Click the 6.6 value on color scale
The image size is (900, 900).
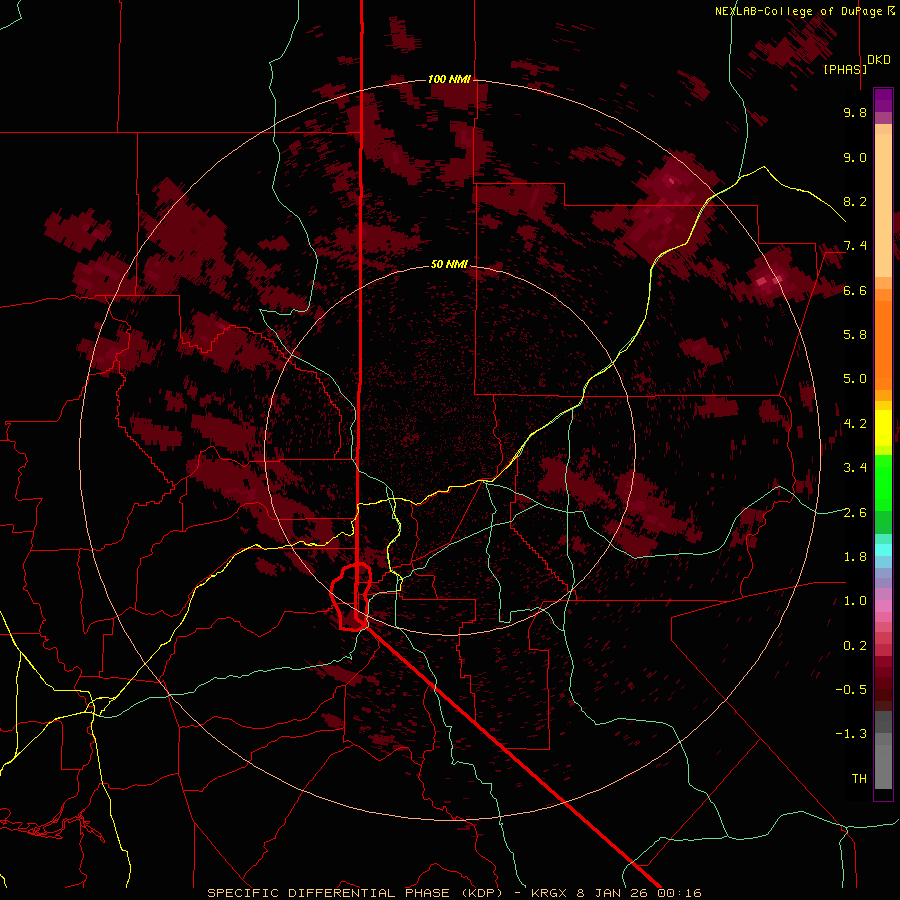pos(855,290)
